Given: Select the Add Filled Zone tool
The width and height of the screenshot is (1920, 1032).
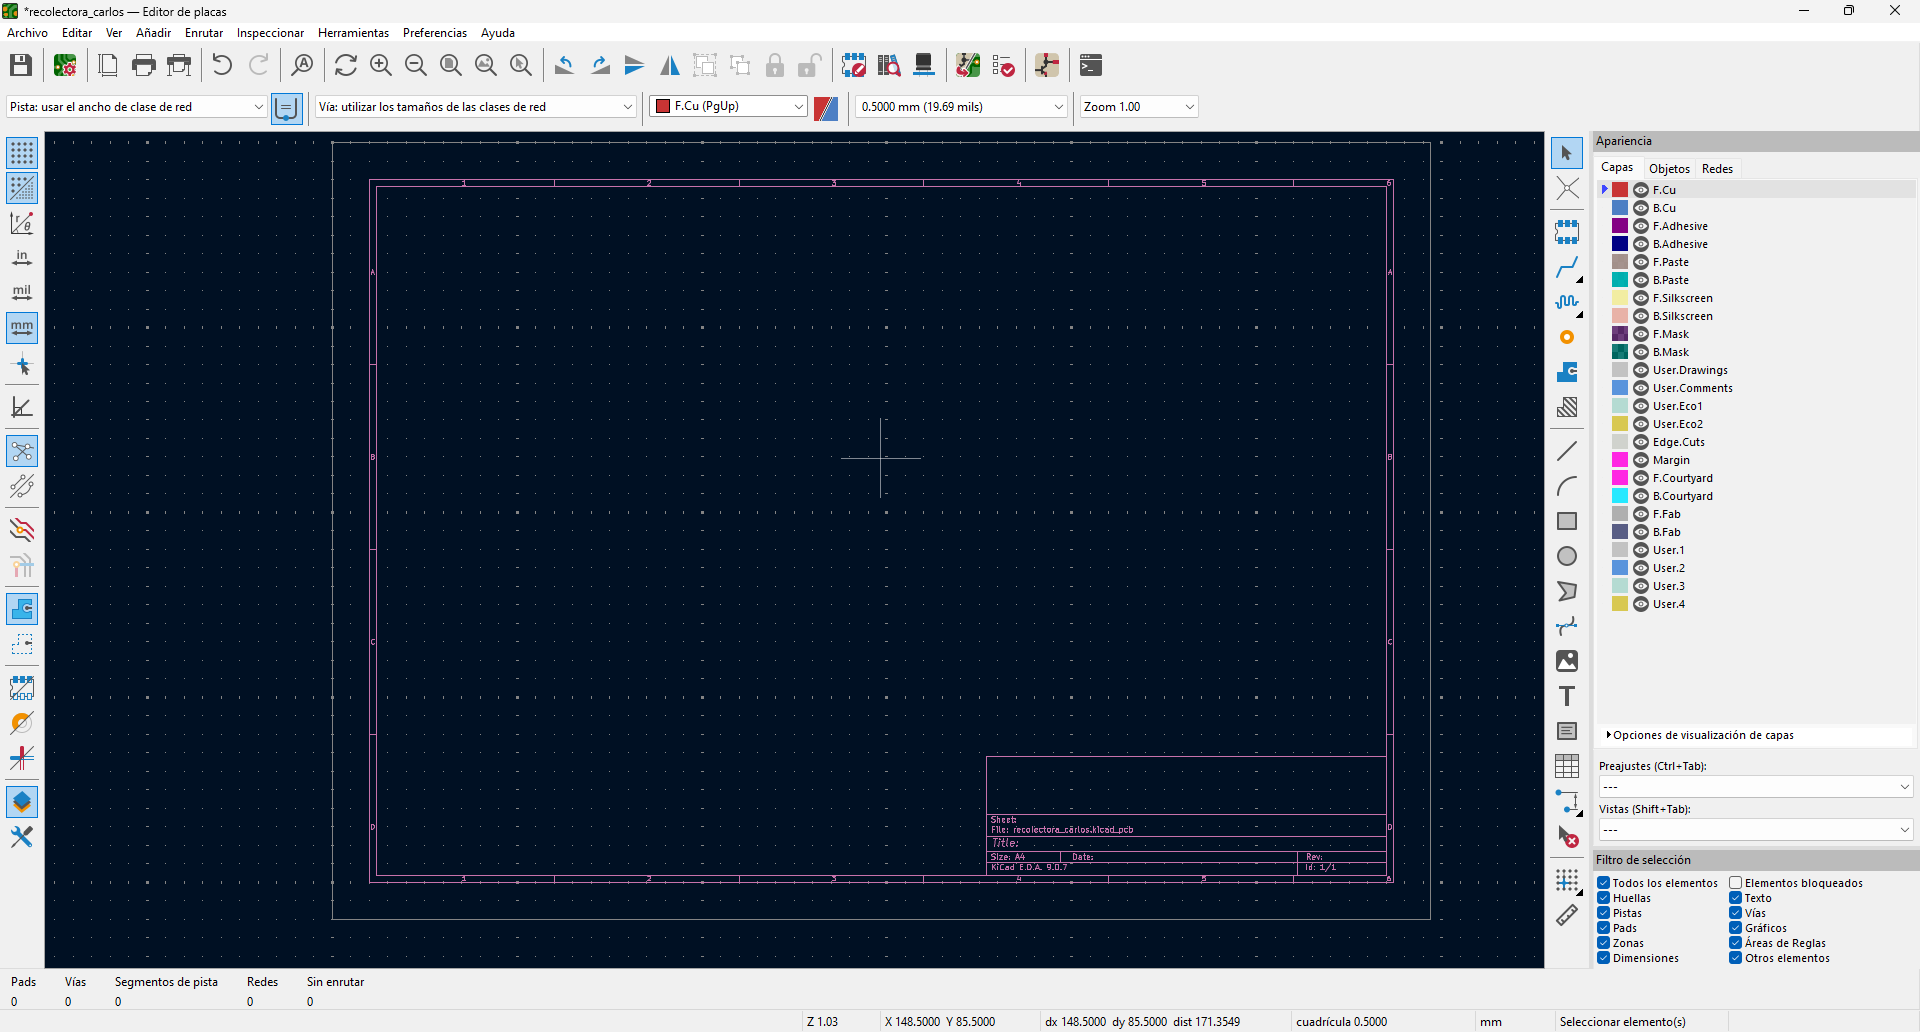Looking at the screenshot, I should pos(1567,371).
